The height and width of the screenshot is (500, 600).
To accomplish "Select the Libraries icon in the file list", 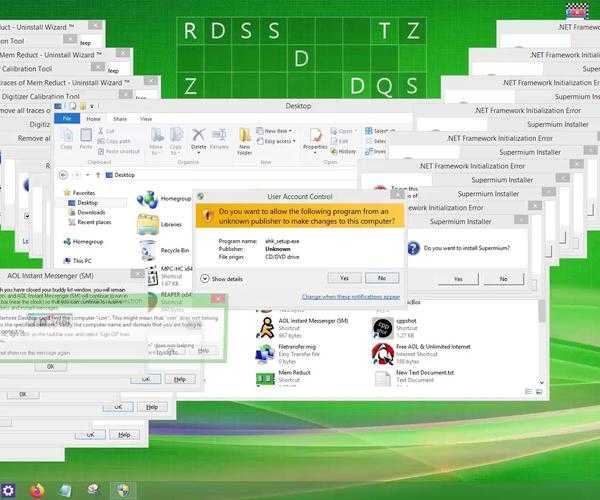I will click(147, 225).
